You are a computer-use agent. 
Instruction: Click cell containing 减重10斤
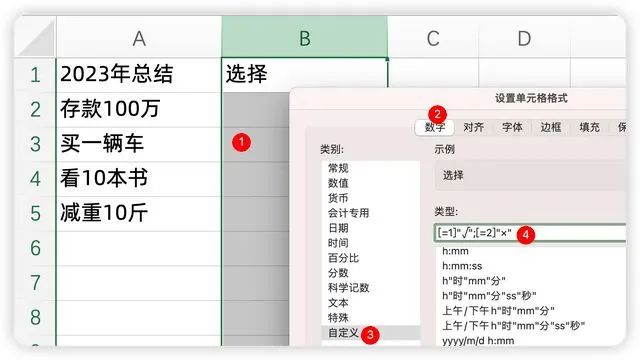139,214
